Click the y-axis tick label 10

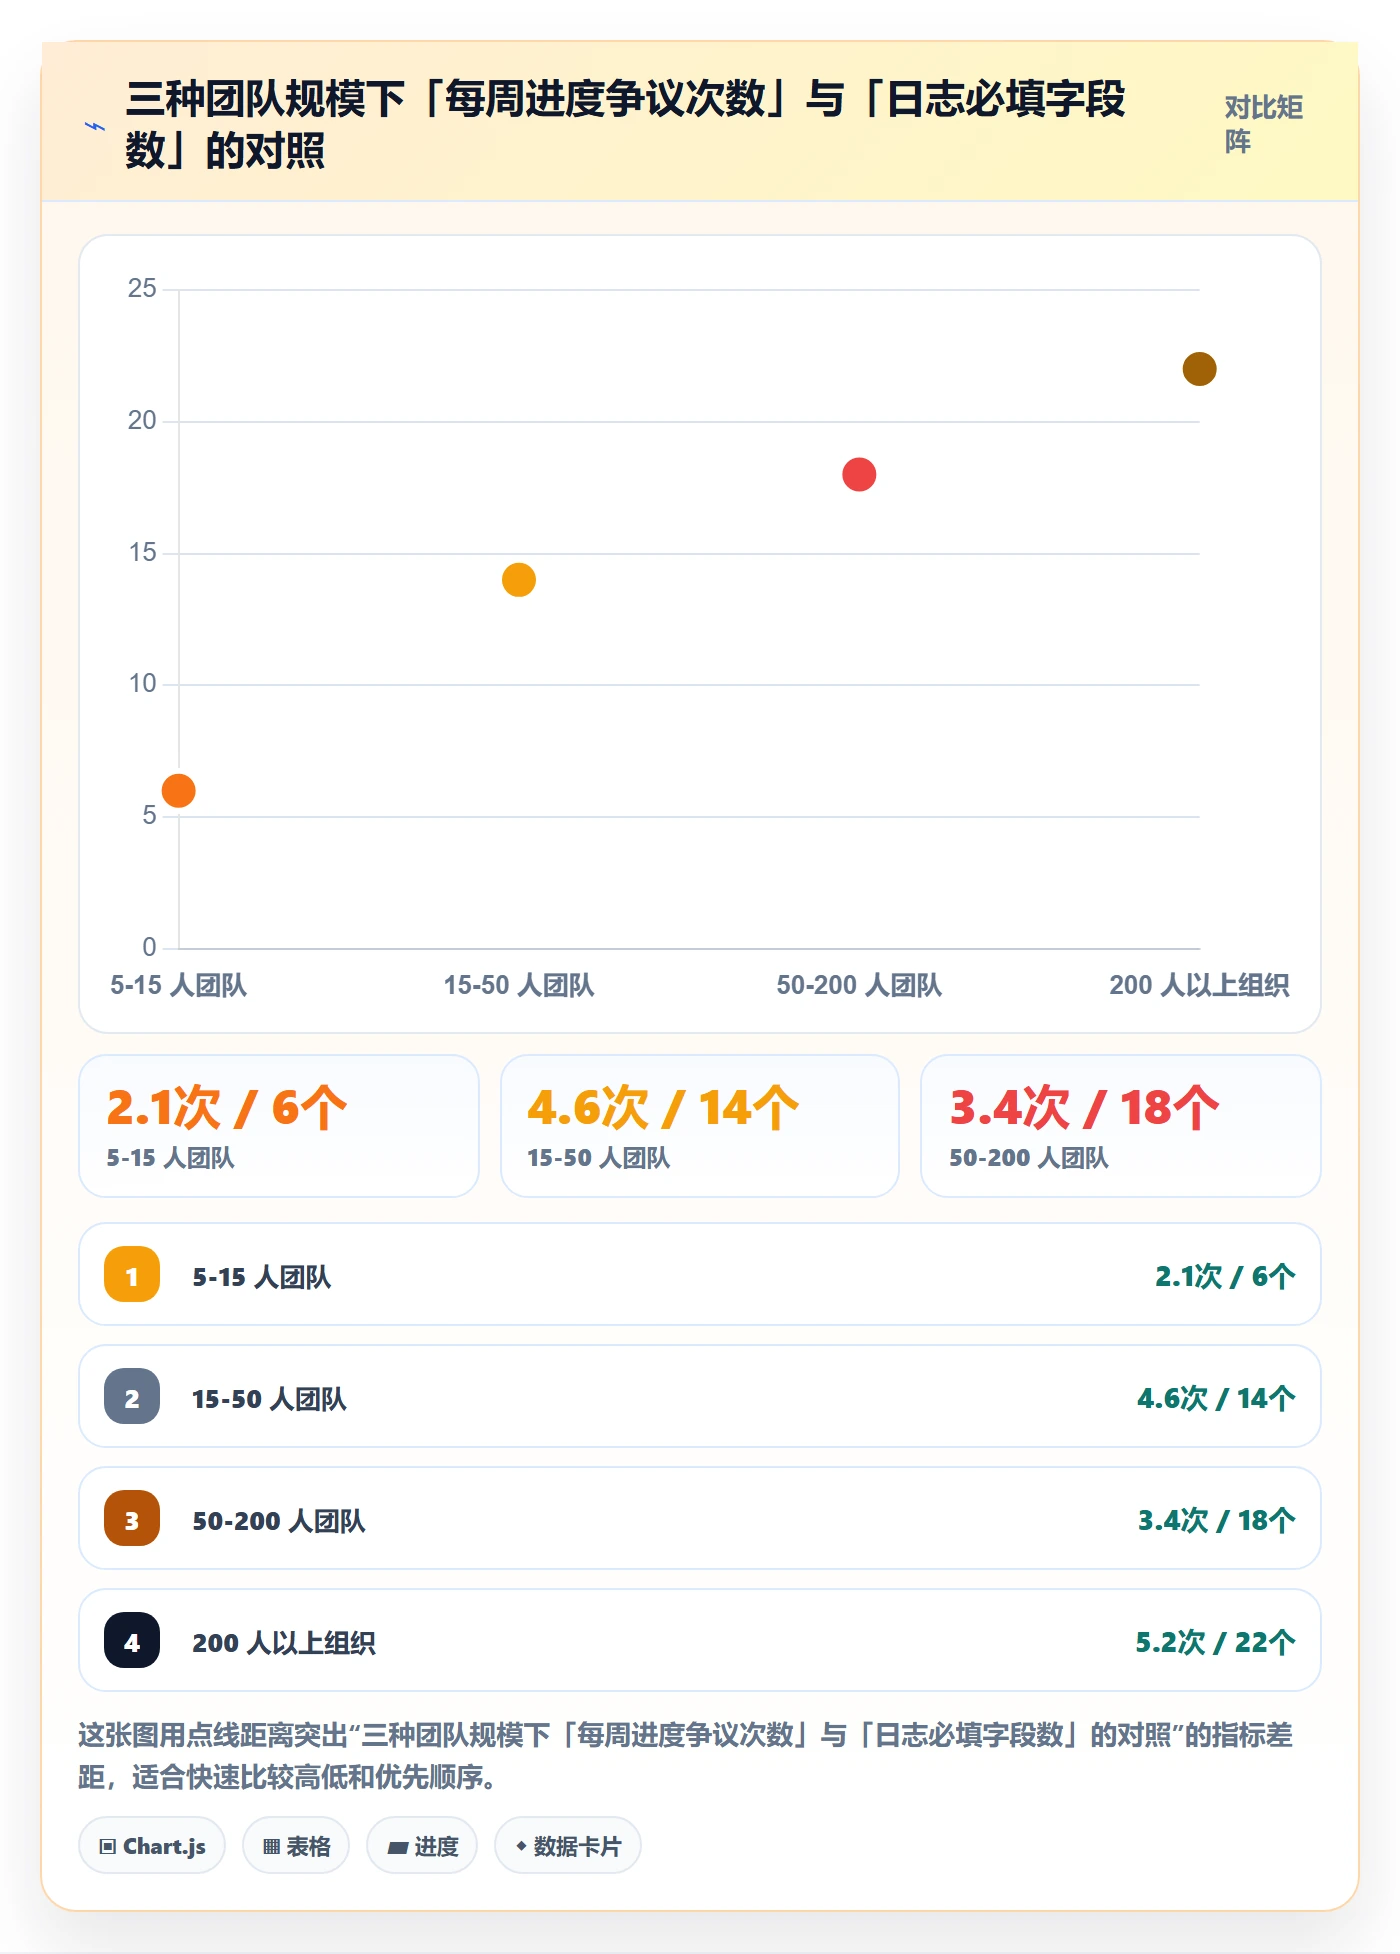(x=142, y=684)
